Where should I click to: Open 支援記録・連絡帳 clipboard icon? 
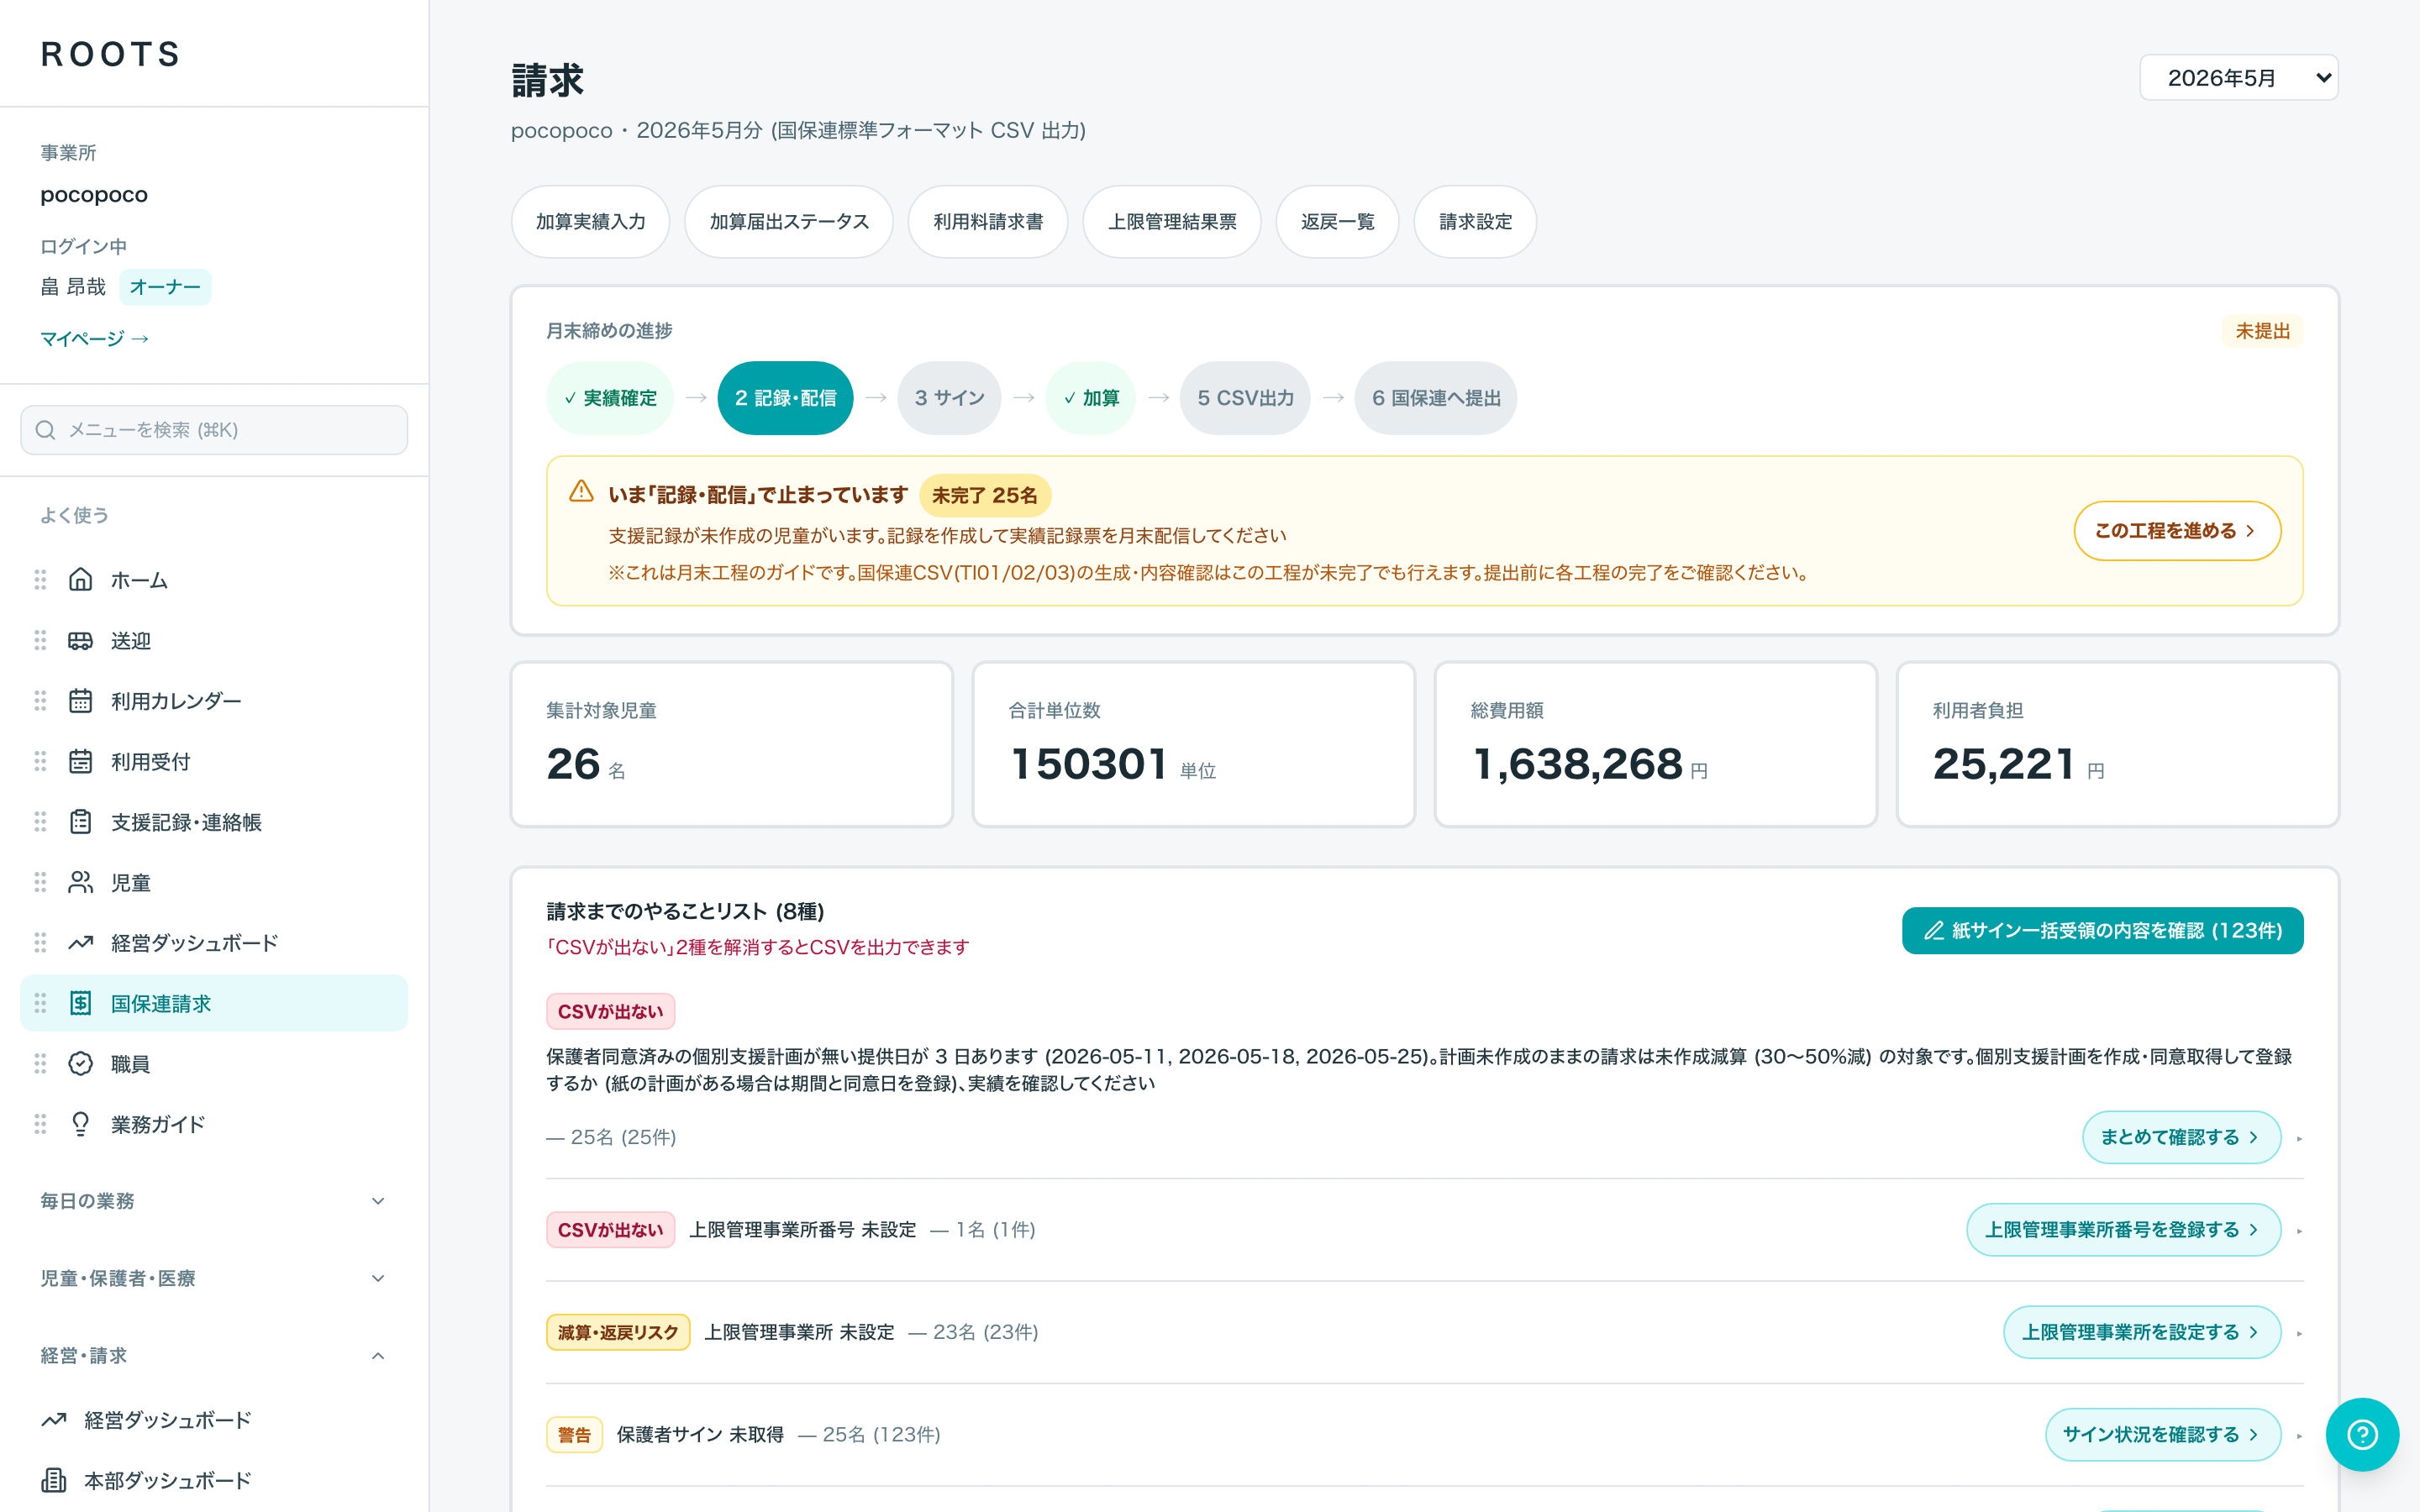click(80, 822)
